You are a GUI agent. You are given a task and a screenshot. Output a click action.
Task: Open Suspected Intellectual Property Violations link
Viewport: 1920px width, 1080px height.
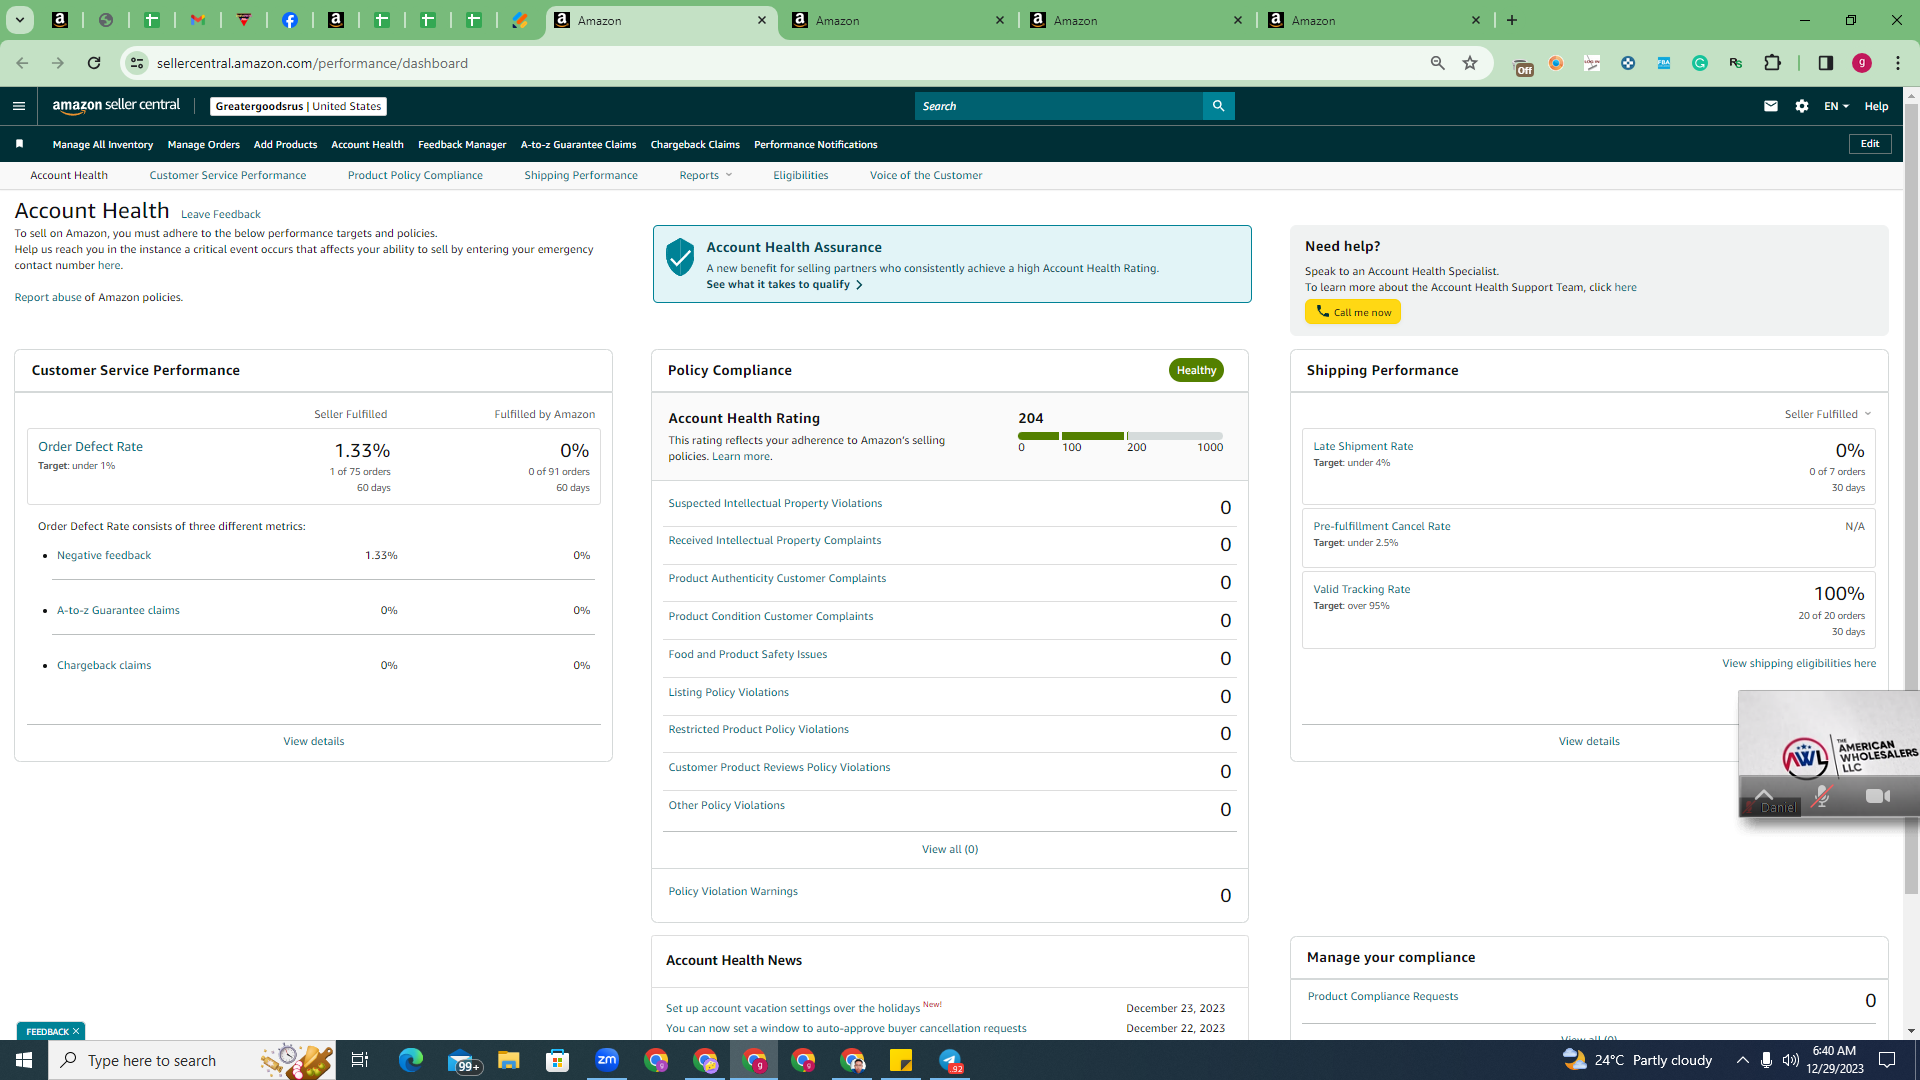pos(775,504)
